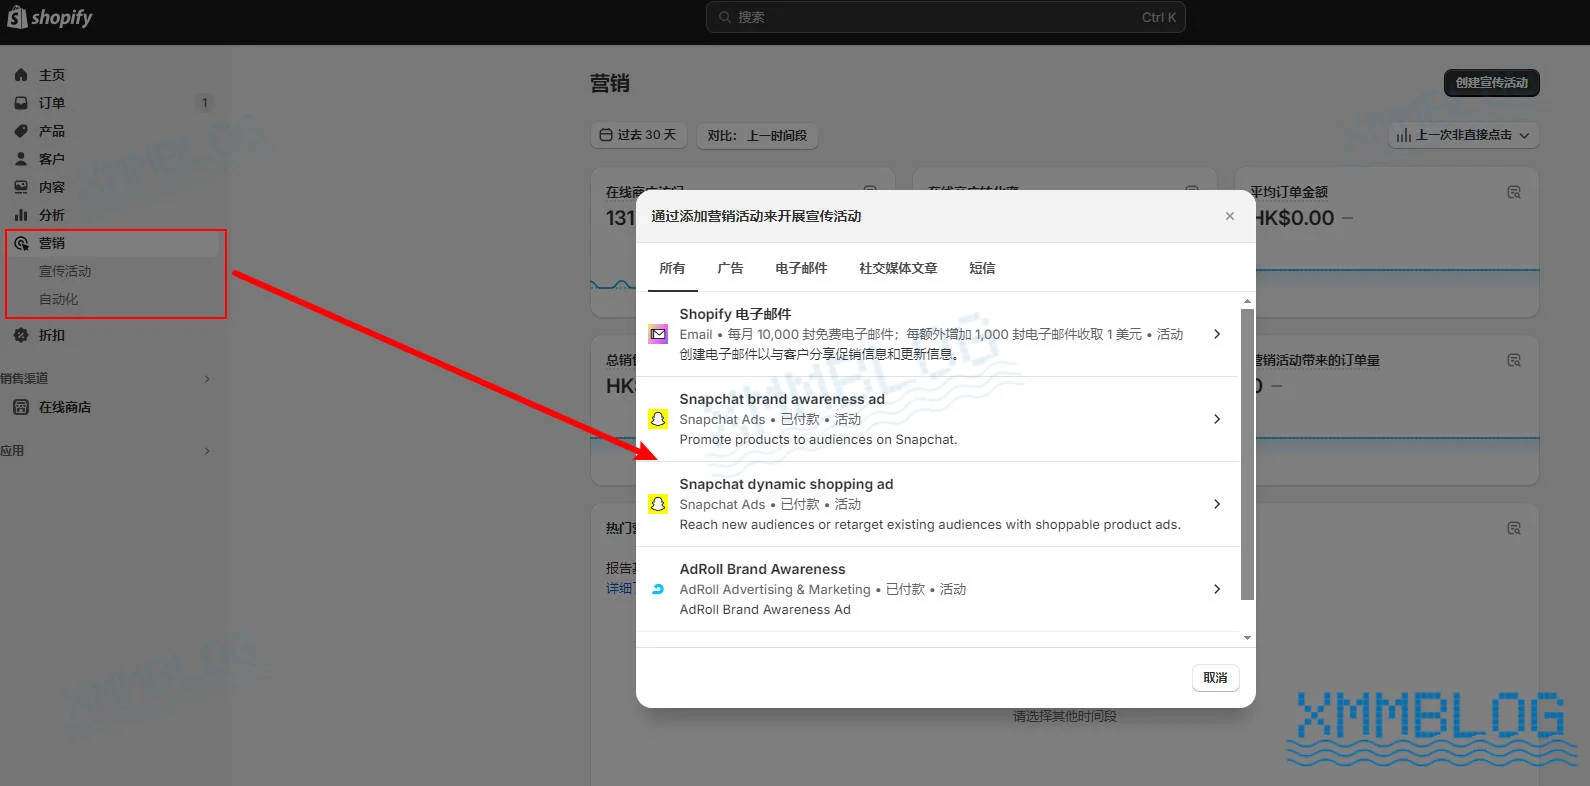
Task: Open 宣传活动 submenu item
Action: 65,271
